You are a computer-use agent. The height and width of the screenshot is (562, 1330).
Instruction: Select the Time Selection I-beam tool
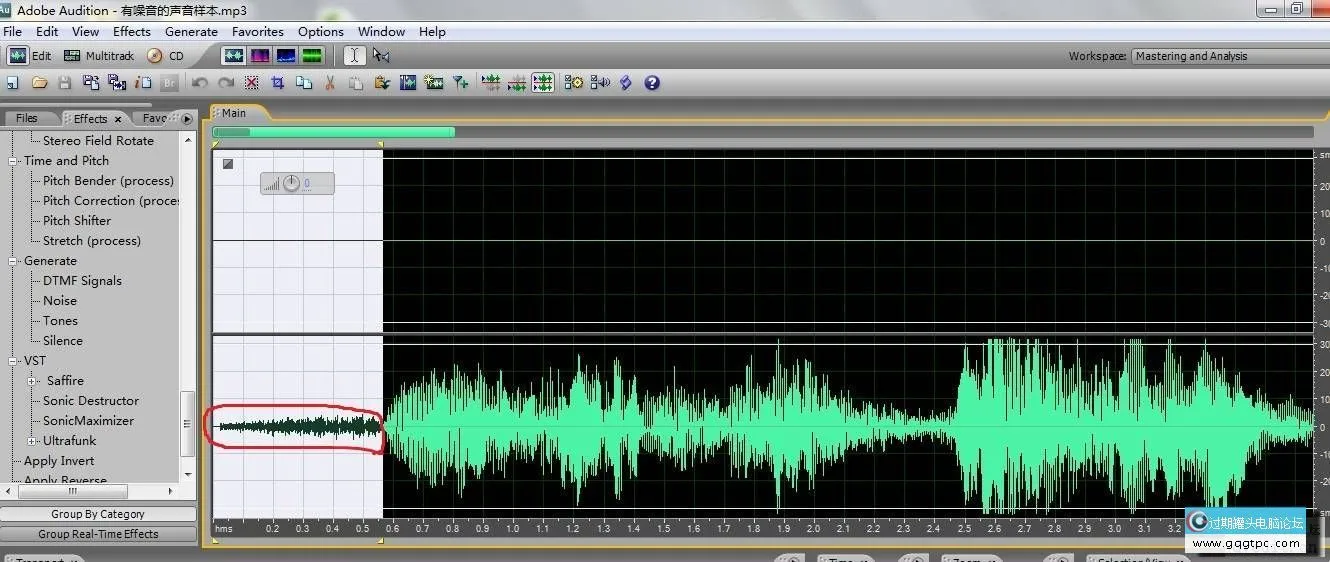click(x=354, y=56)
